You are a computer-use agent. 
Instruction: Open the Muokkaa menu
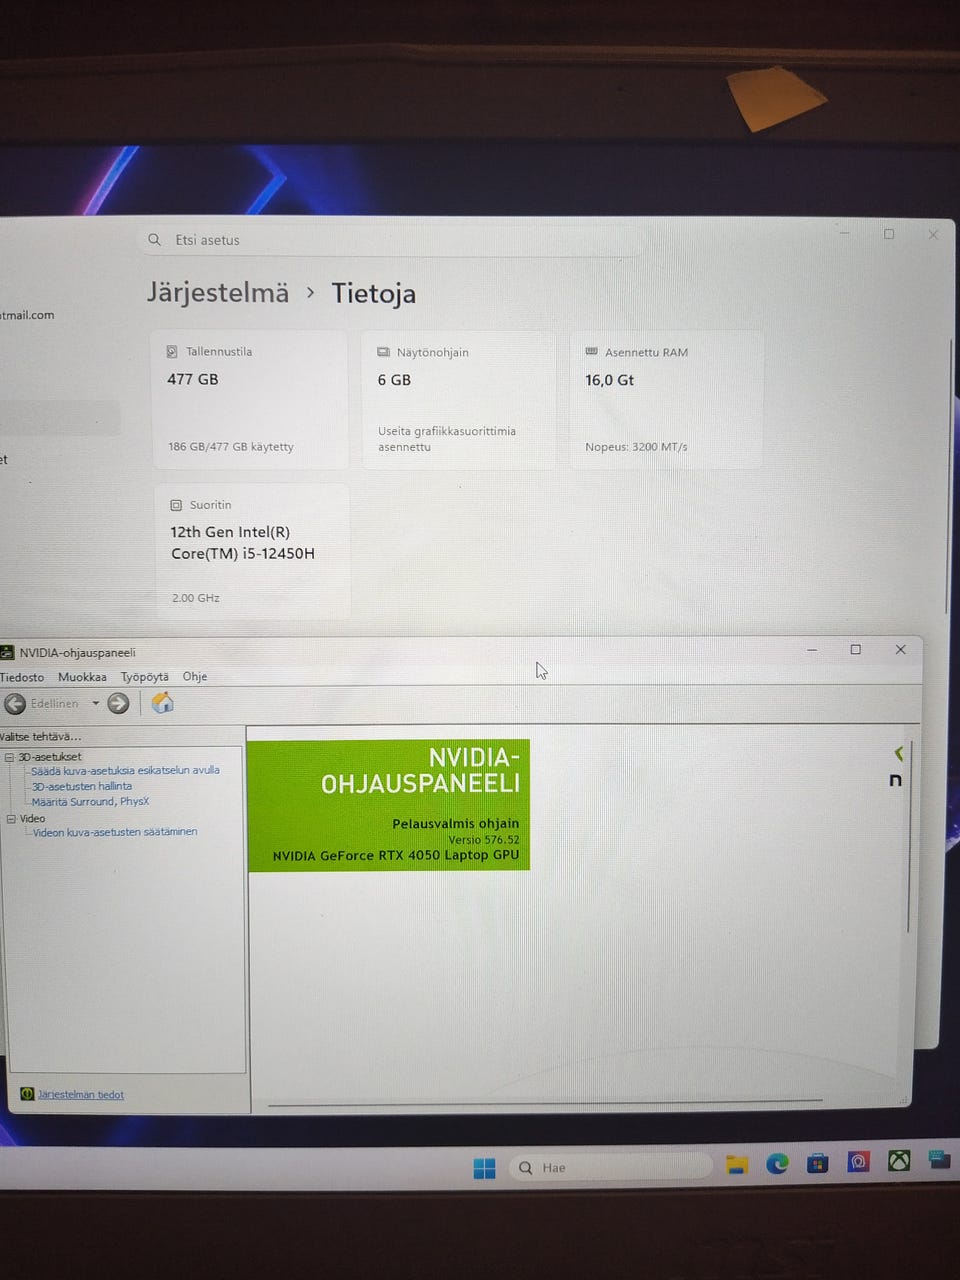pyautogui.click(x=82, y=677)
